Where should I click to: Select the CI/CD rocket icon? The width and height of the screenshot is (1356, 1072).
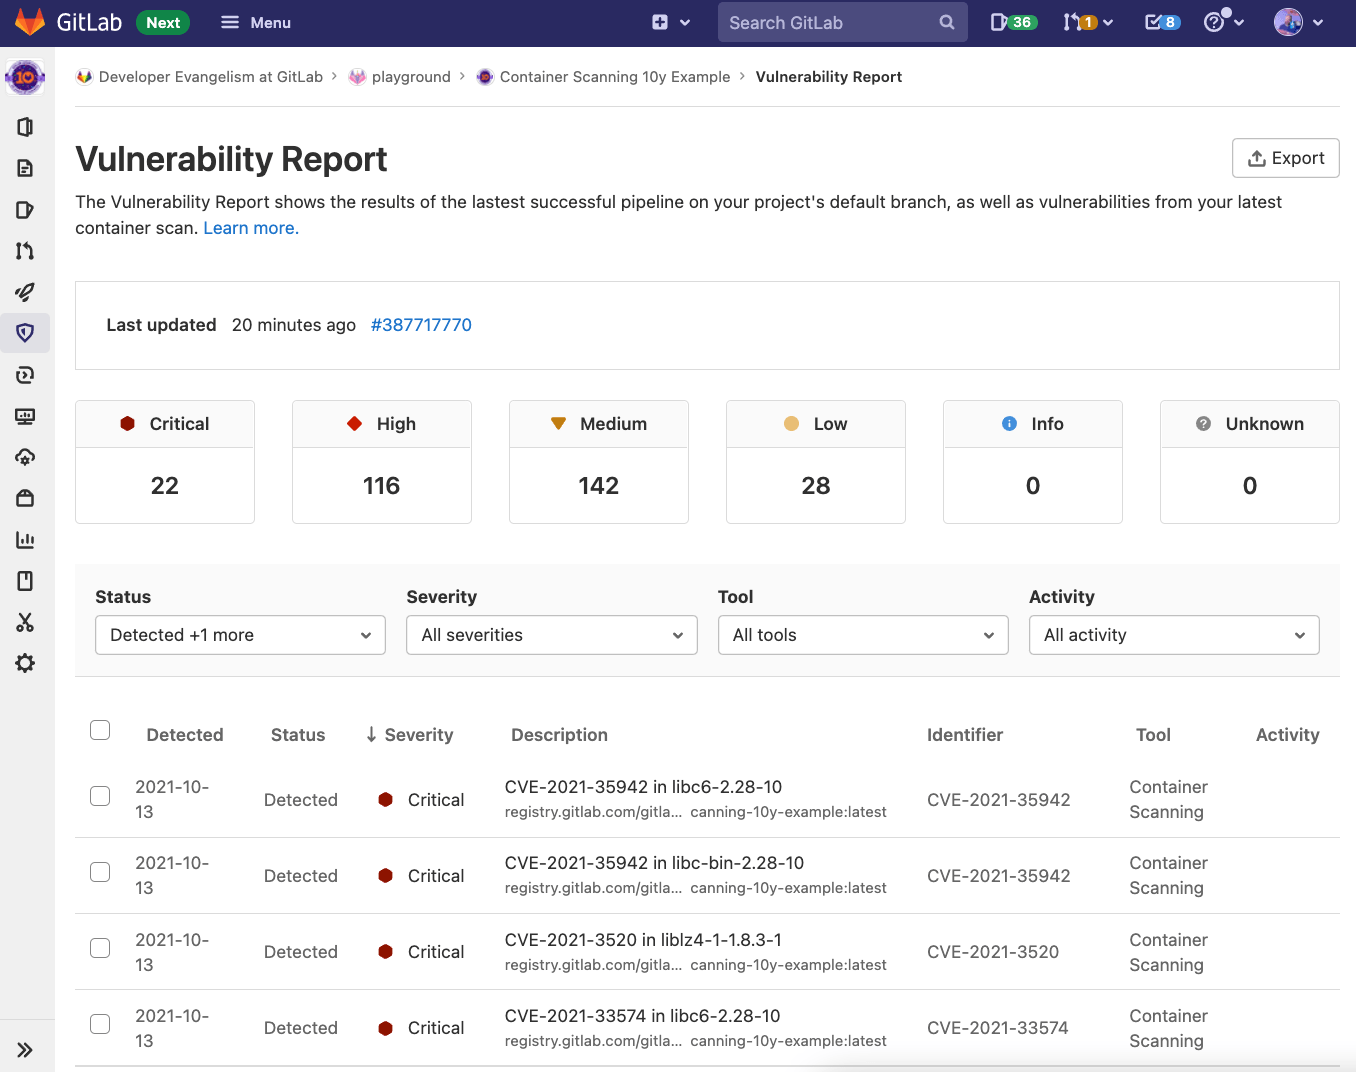[25, 292]
